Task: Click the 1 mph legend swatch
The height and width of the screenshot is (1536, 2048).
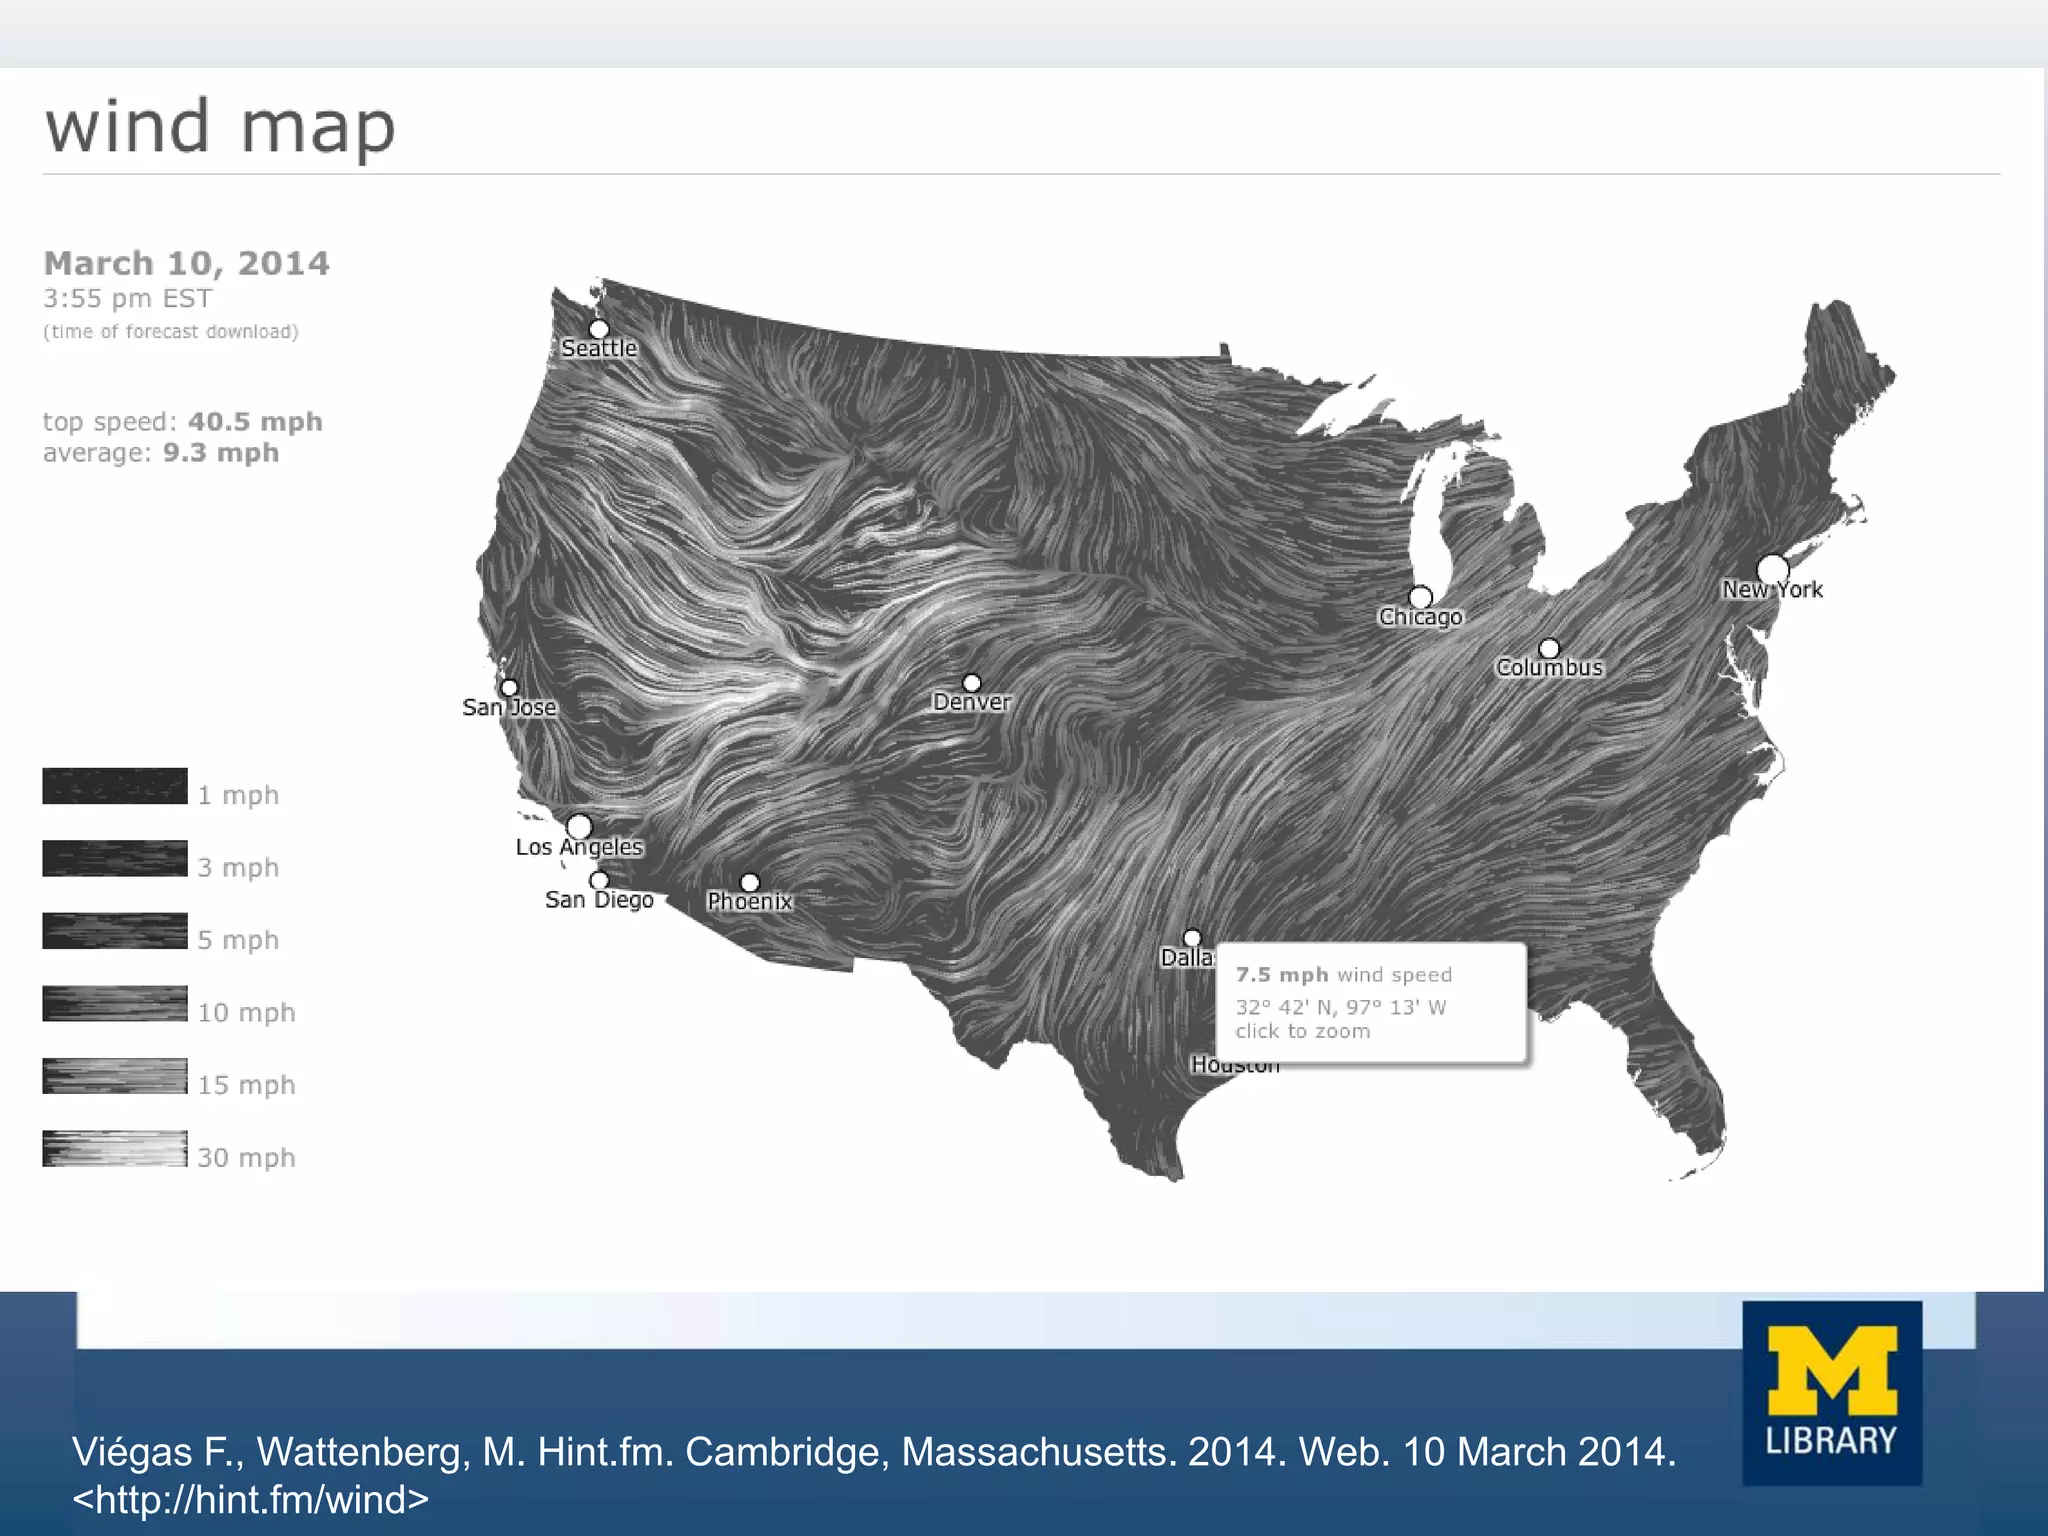Action: tap(115, 786)
